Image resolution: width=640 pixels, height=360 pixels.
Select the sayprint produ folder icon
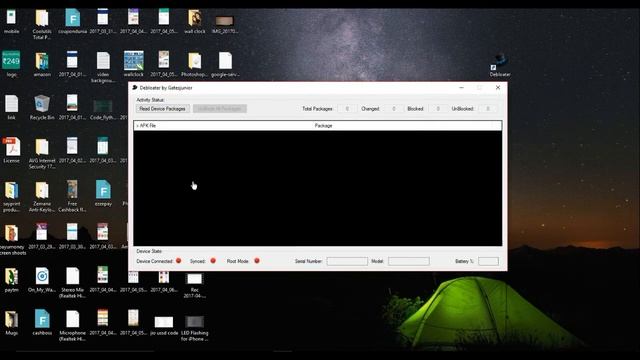coord(11,197)
